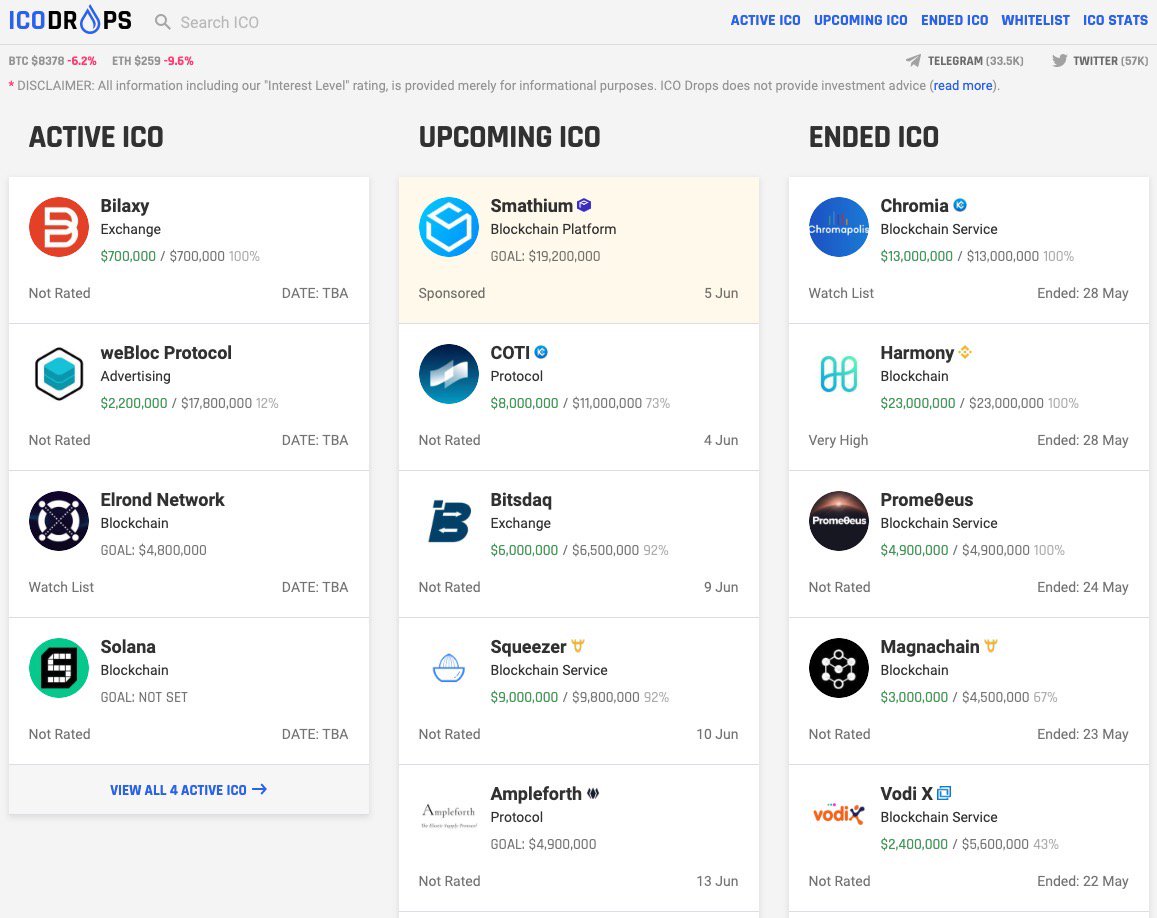1157x918 pixels.
Task: Click the blue square badge beside Vodi X
Action: 944,793
